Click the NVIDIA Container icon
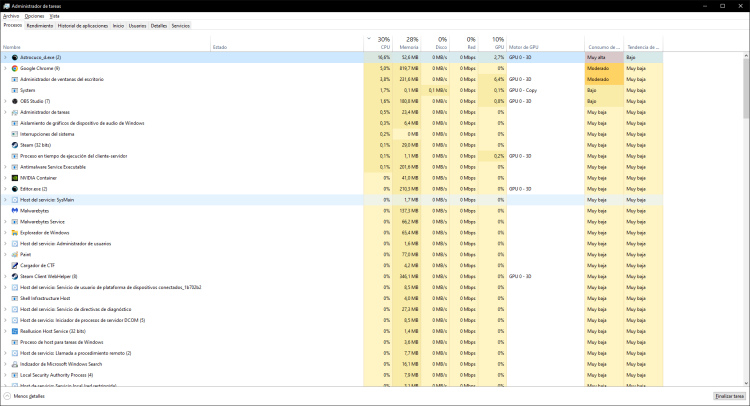Image resolution: width=750 pixels, height=406 pixels. 14,178
